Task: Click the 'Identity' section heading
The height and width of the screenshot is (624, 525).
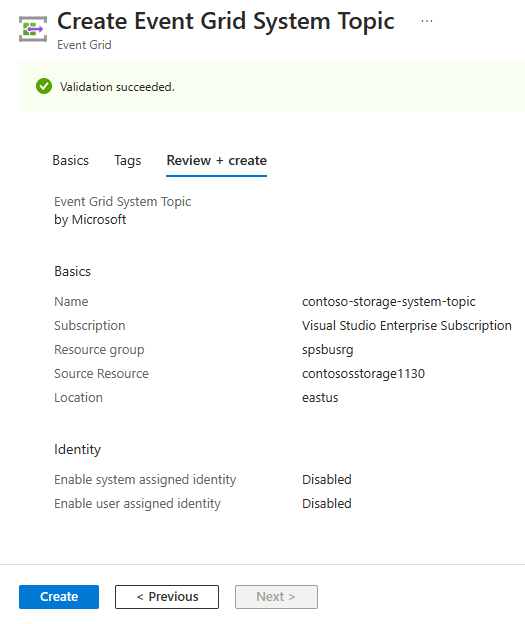Action: (x=77, y=450)
